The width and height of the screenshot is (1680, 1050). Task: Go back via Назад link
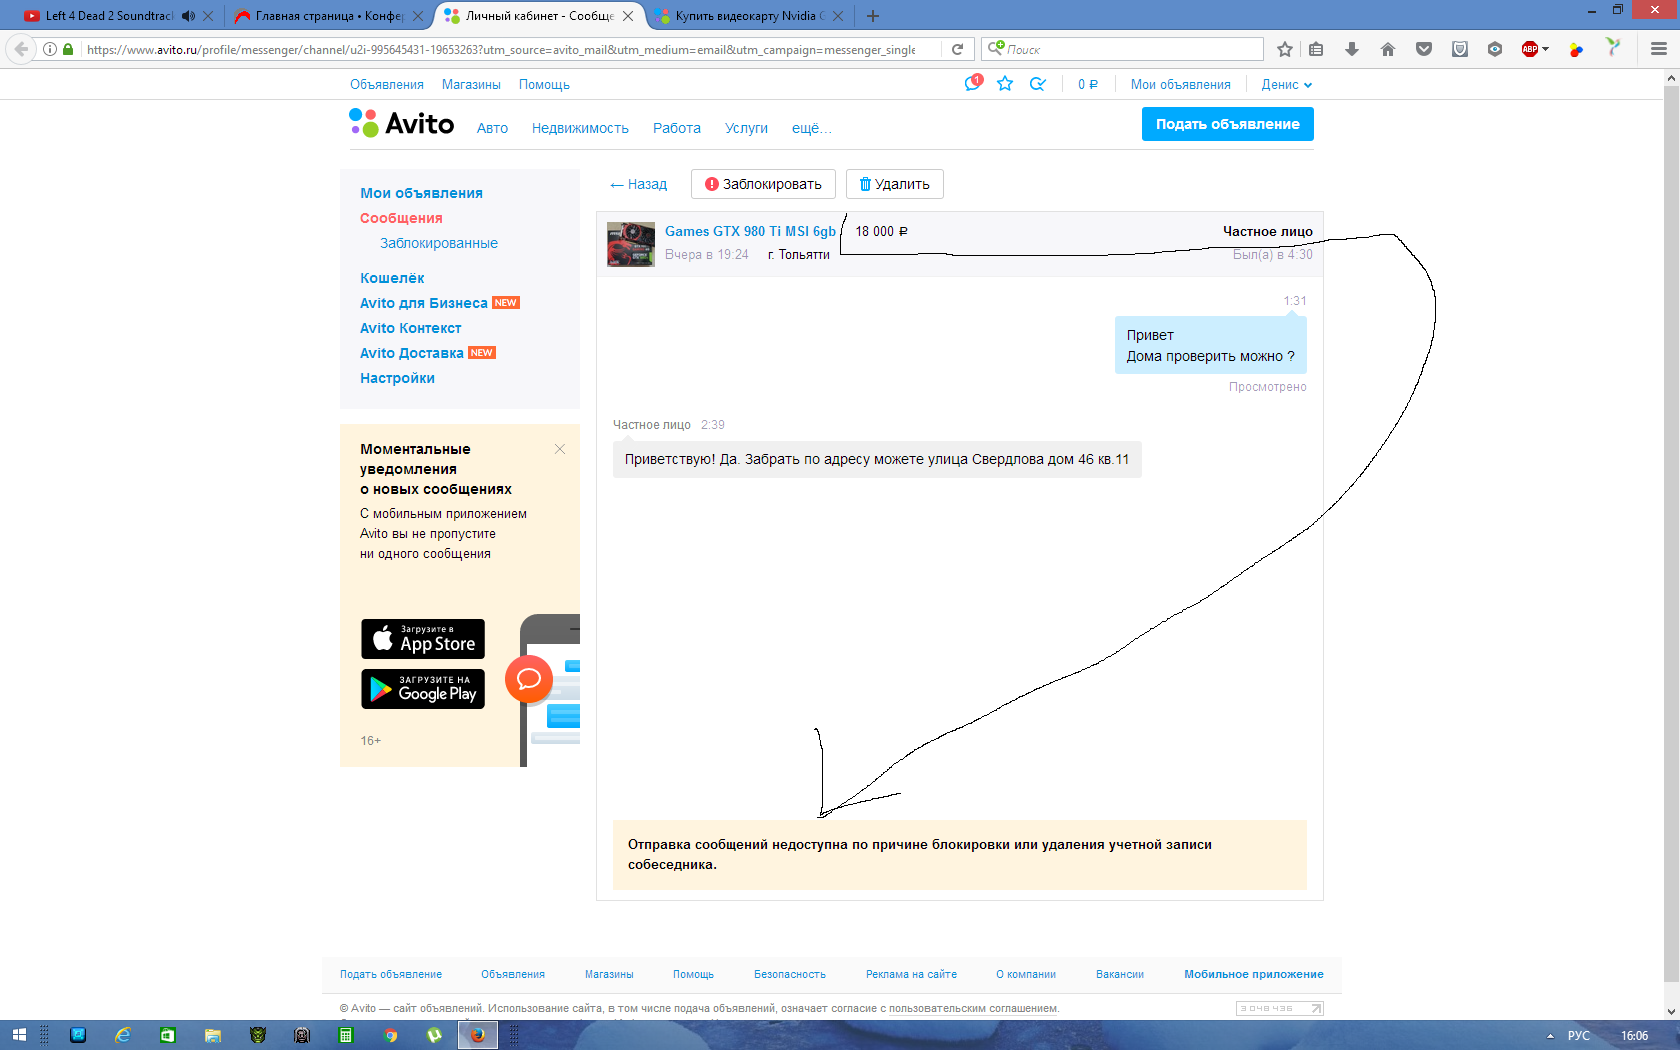[x=638, y=184]
